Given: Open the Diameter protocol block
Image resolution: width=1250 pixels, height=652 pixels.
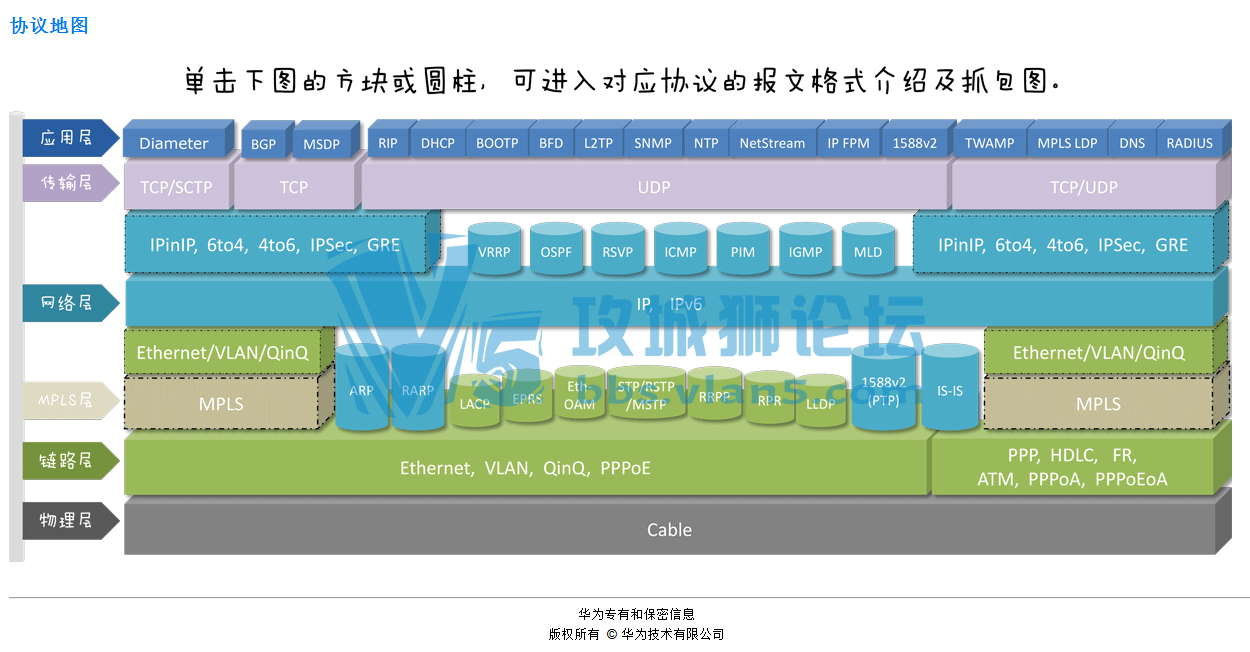Looking at the screenshot, I should pos(174,143).
